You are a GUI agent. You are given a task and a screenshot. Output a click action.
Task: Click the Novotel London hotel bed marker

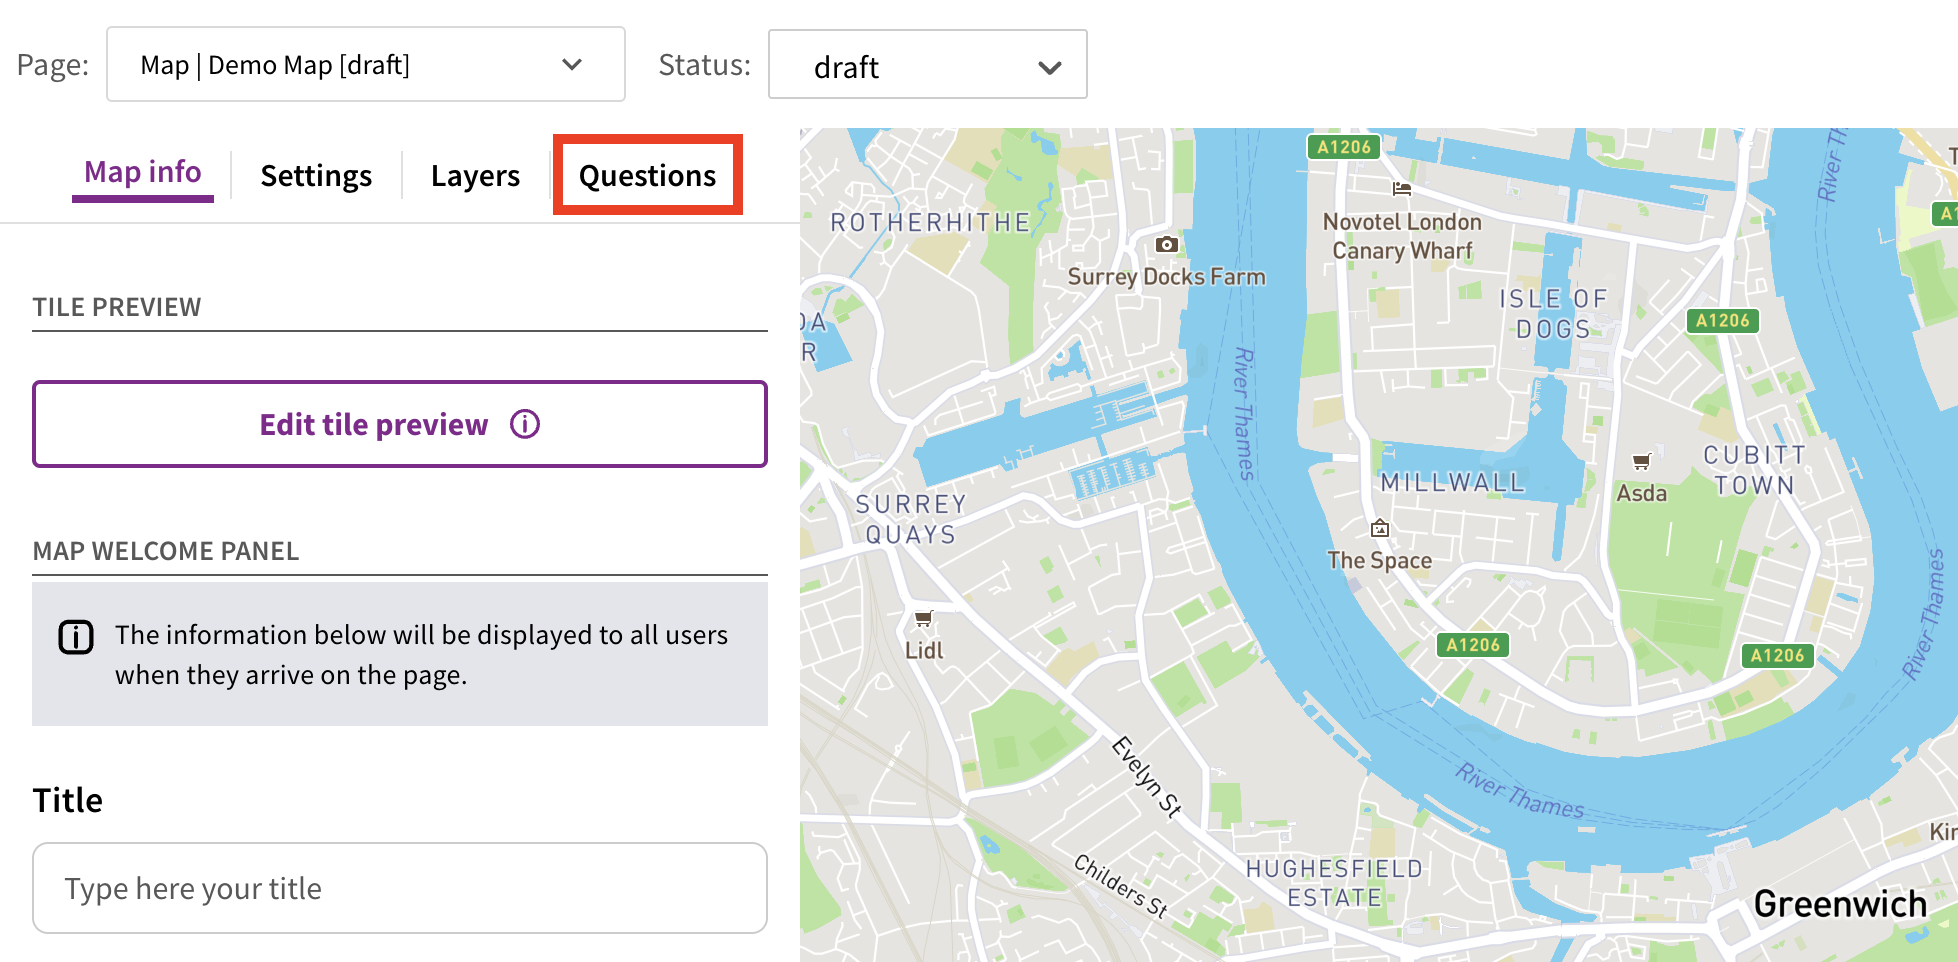pos(1402,188)
